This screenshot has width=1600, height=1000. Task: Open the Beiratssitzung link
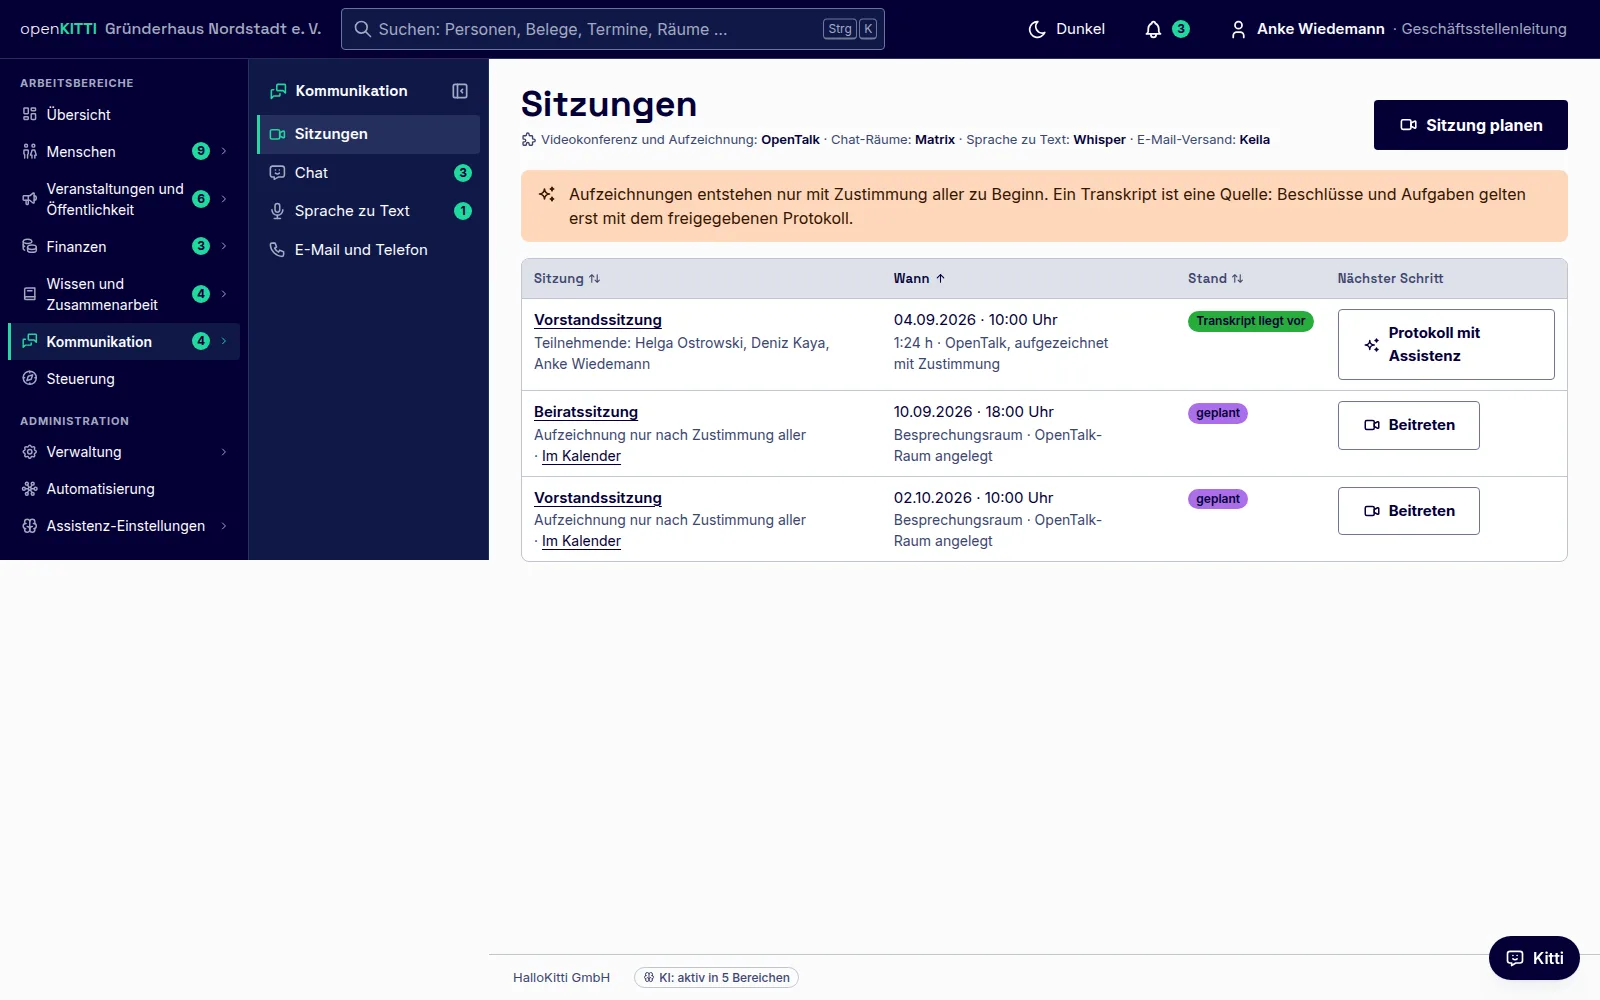pos(586,412)
